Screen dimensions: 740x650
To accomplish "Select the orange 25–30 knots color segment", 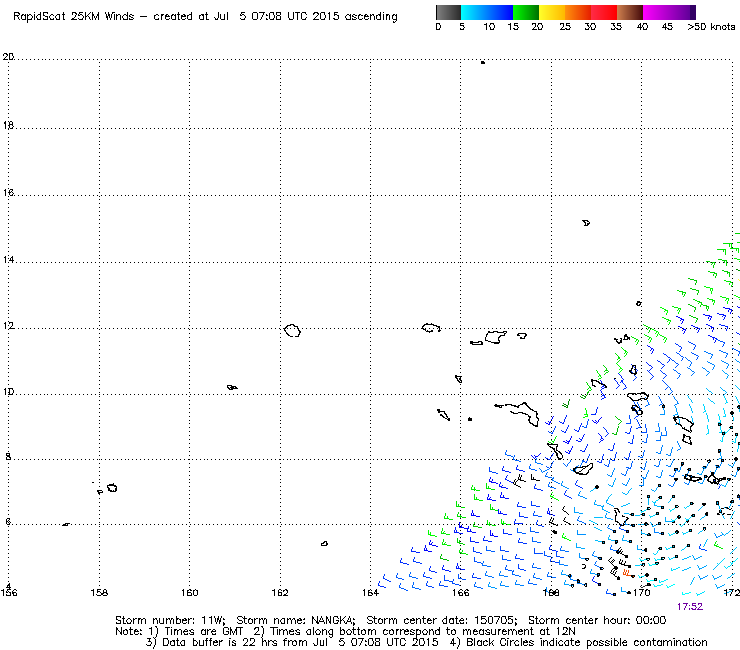I will pos(578,12).
